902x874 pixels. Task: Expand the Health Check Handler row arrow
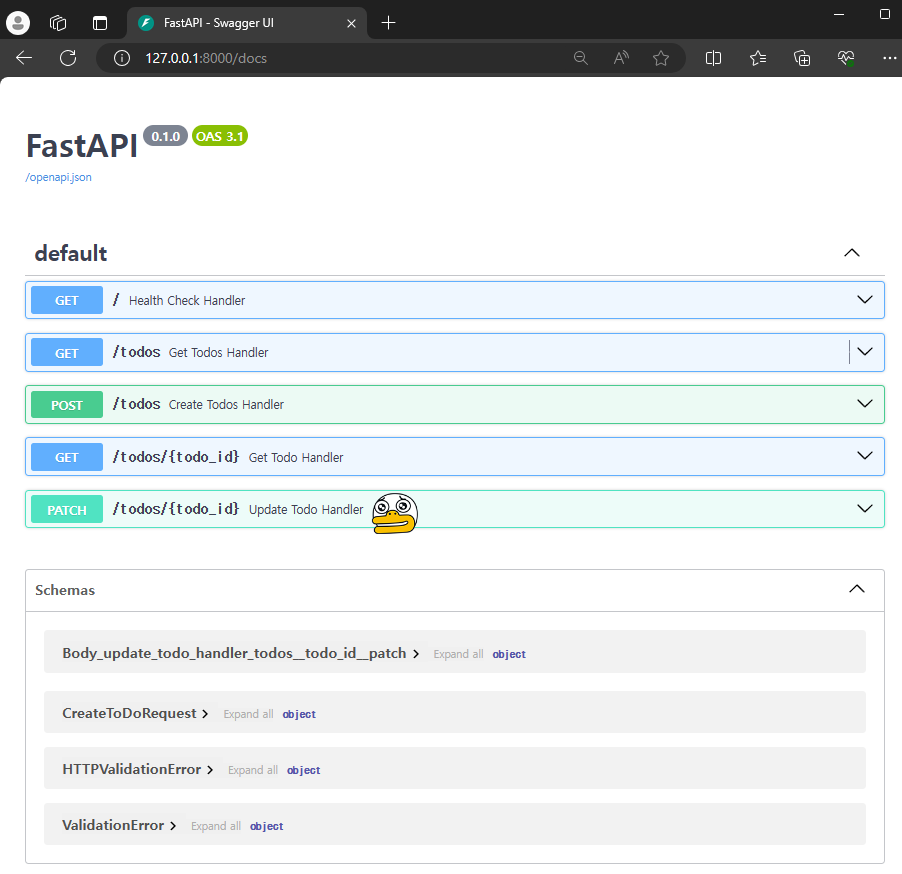(865, 300)
